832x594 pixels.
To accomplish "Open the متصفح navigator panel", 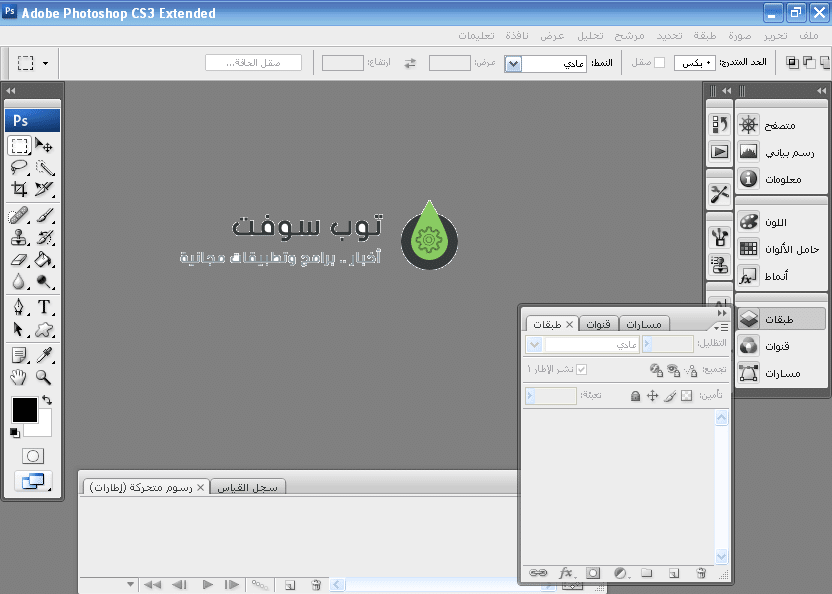I will (x=780, y=125).
